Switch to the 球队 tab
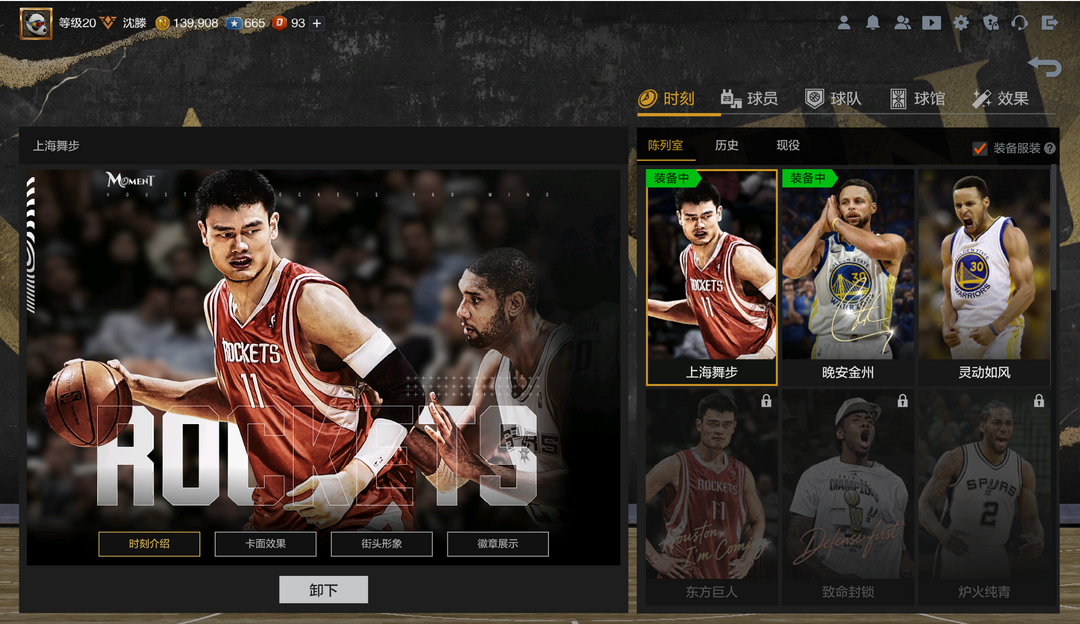1080x624 pixels. point(833,98)
